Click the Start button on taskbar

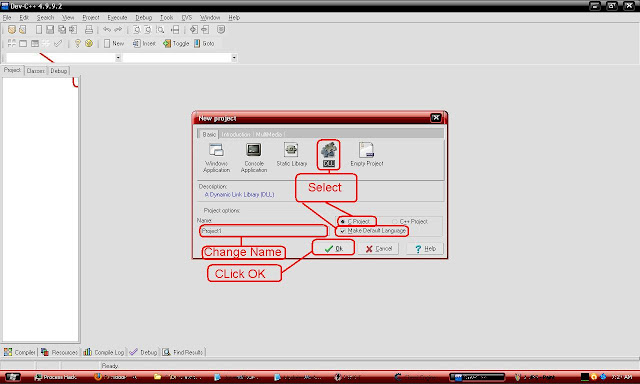point(13,377)
